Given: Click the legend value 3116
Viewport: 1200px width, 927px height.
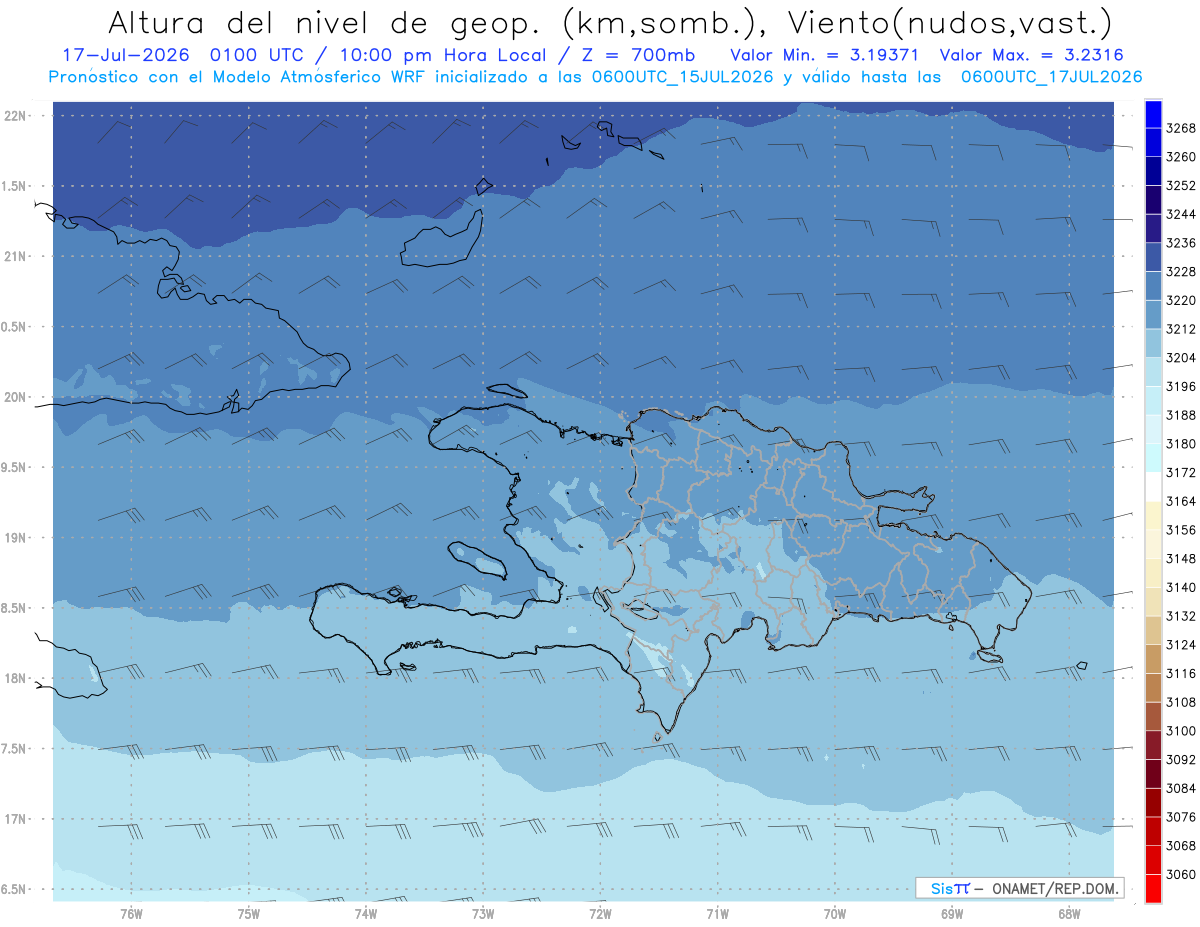Looking at the screenshot, I should [x=1181, y=673].
